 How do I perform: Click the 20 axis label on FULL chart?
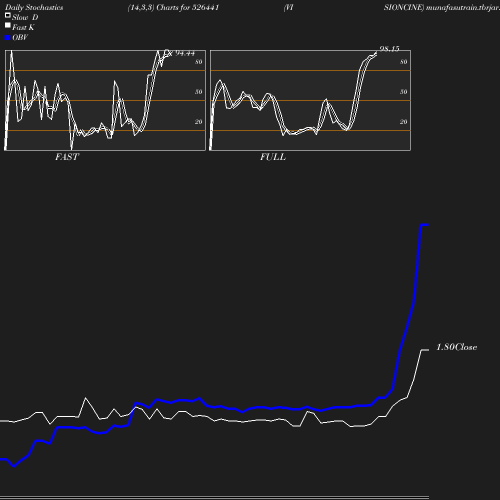(x=404, y=122)
